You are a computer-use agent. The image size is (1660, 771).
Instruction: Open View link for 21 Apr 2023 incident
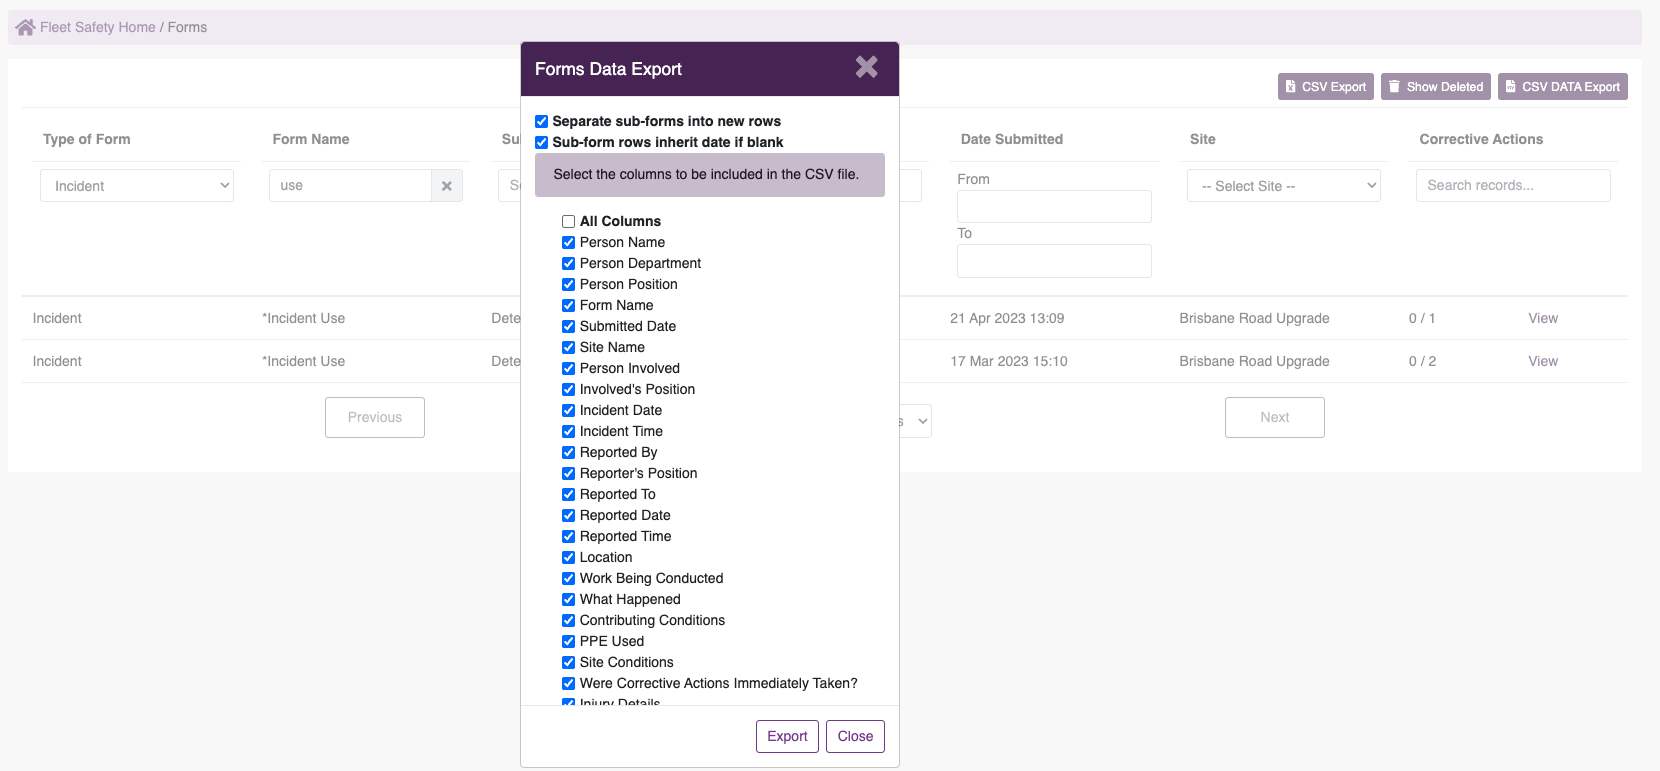1543,318
